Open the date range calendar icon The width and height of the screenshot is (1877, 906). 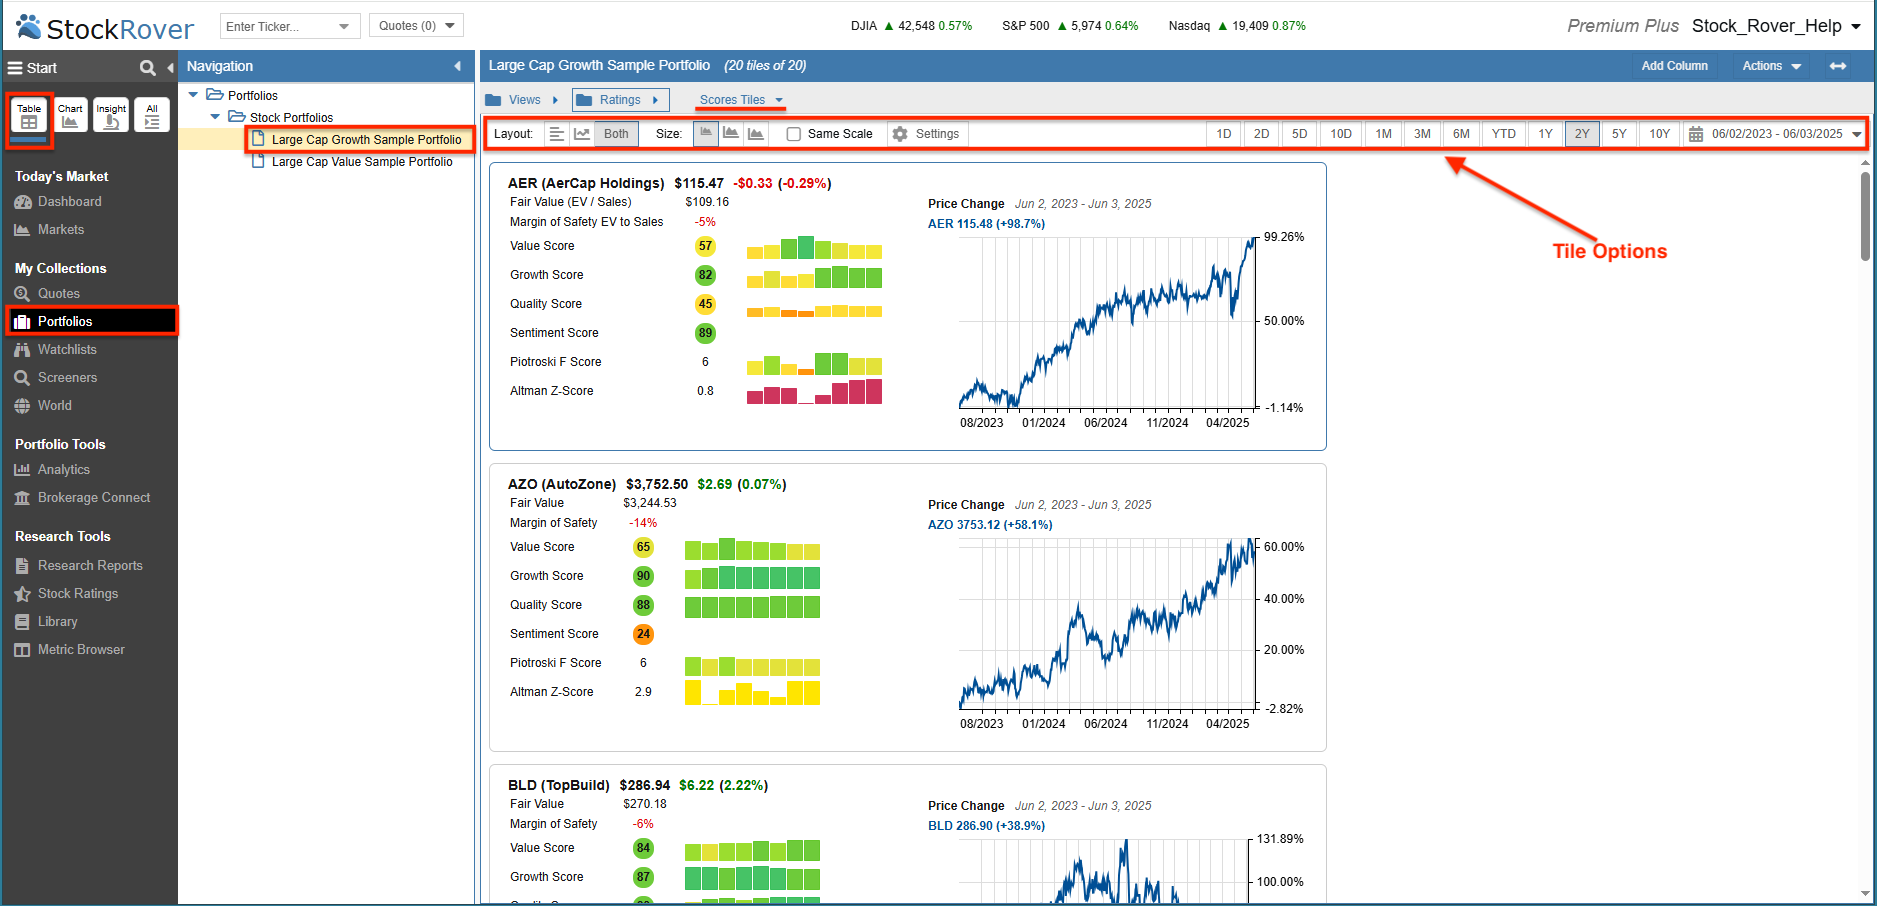1696,134
